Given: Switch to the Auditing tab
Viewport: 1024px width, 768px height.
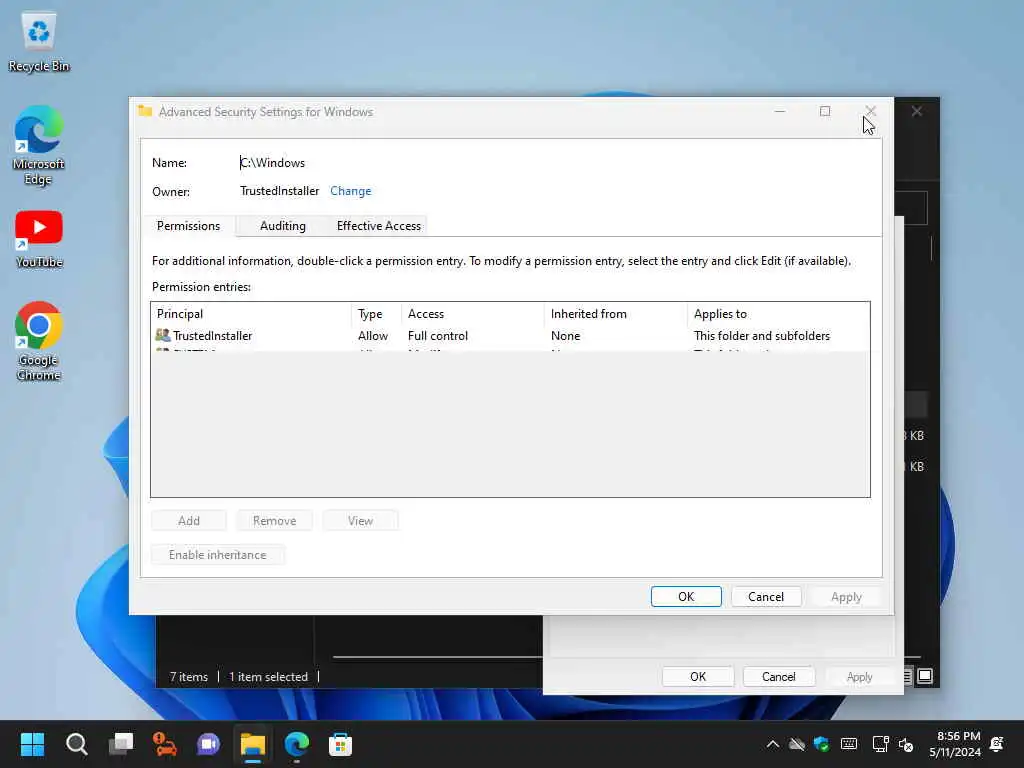Looking at the screenshot, I should (283, 226).
